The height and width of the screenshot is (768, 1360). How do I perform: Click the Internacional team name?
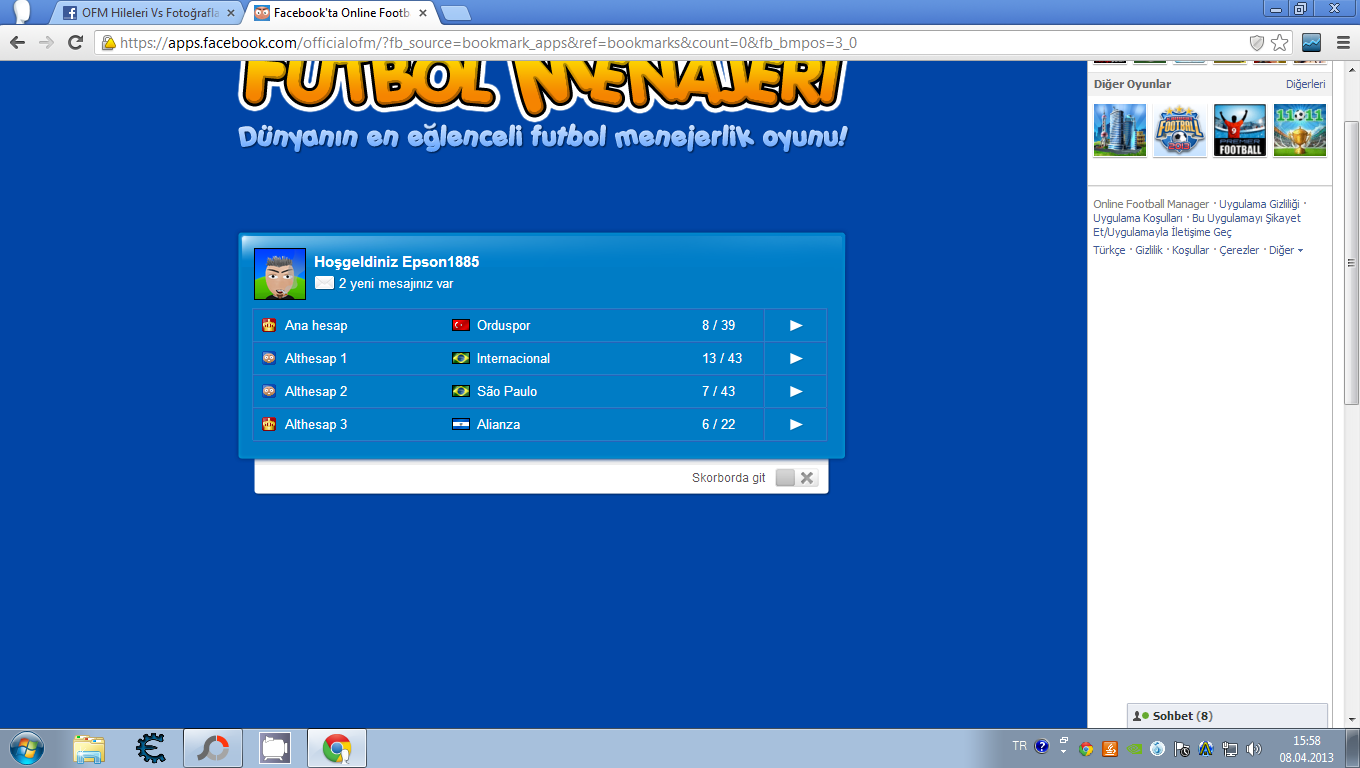tap(513, 358)
